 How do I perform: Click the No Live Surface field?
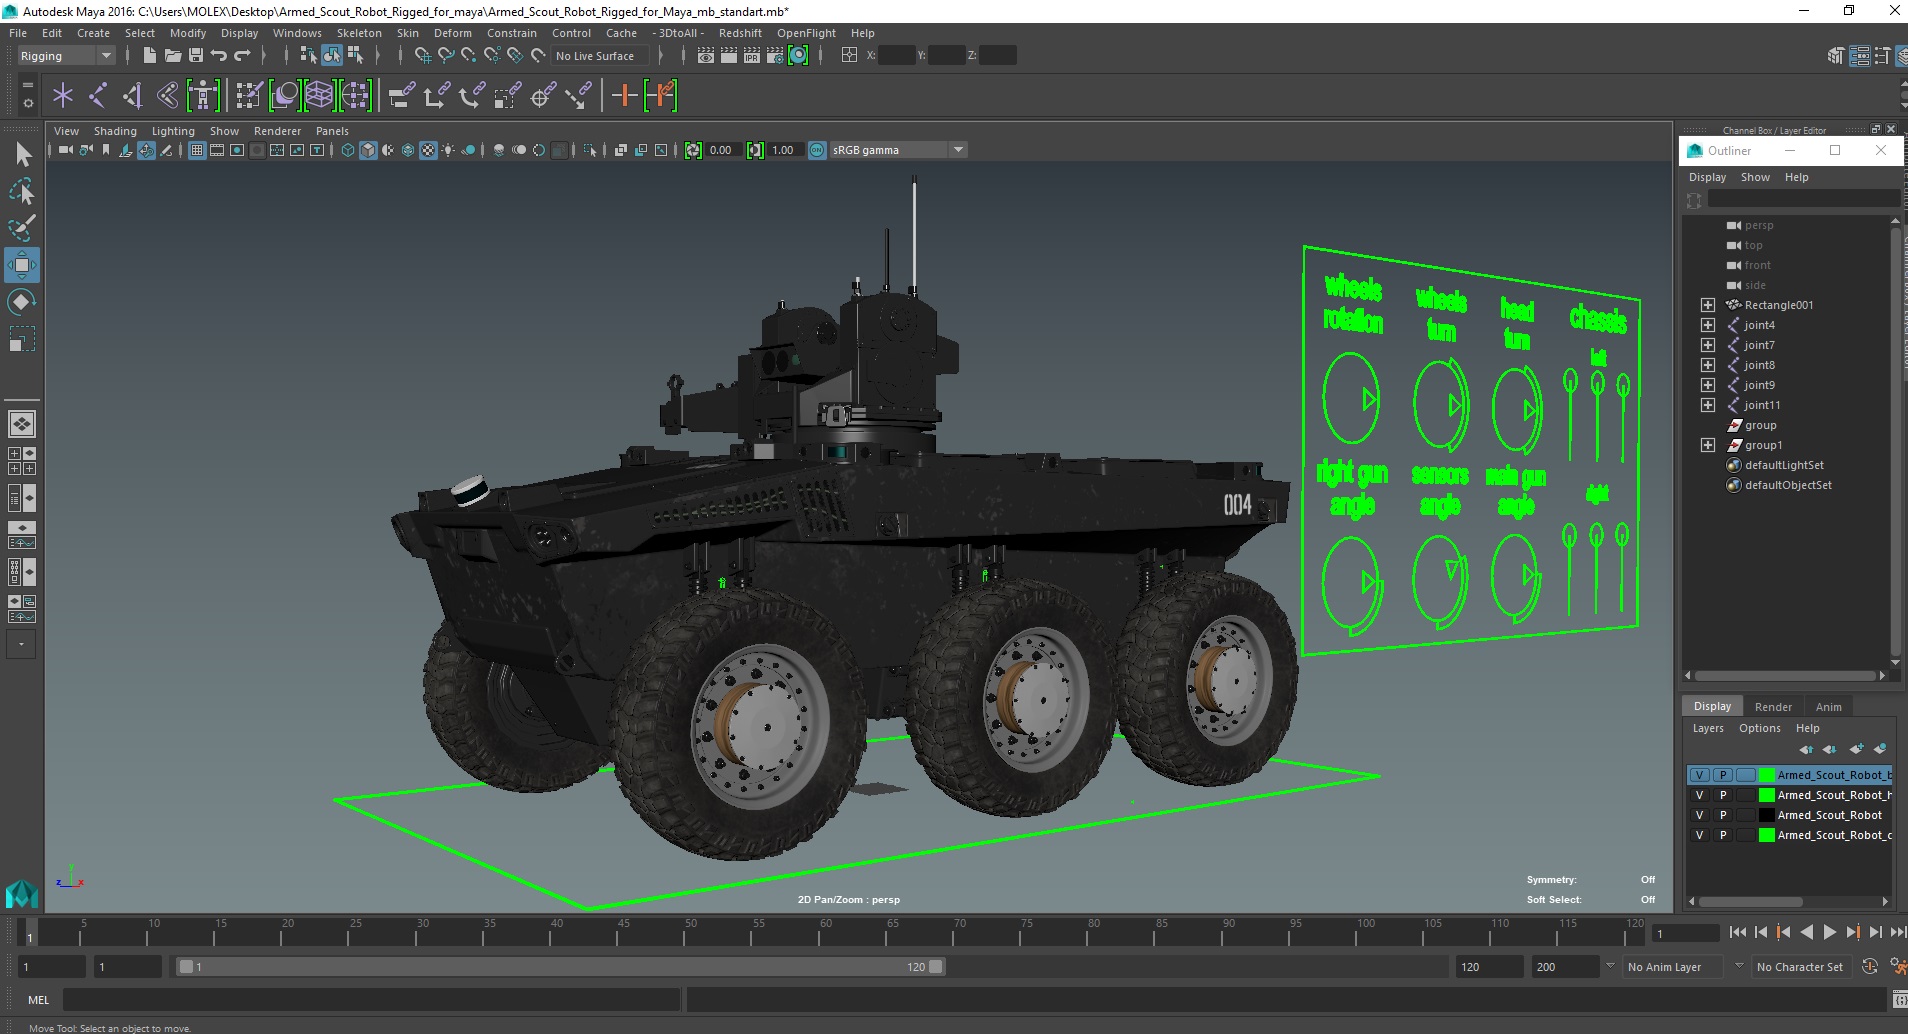[601, 56]
